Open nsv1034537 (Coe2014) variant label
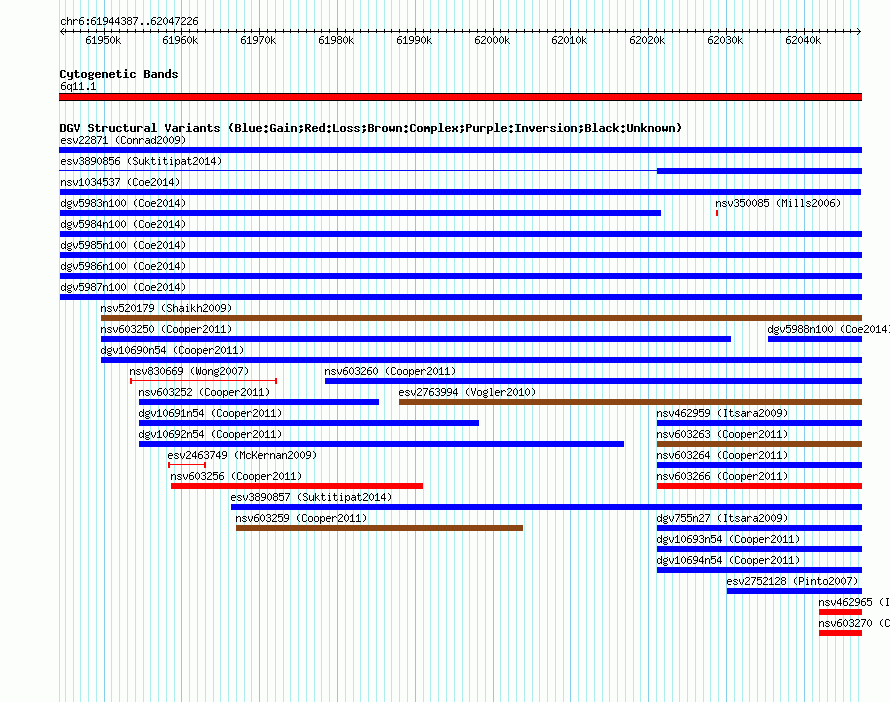The height and width of the screenshot is (702, 890). pyautogui.click(x=120, y=182)
